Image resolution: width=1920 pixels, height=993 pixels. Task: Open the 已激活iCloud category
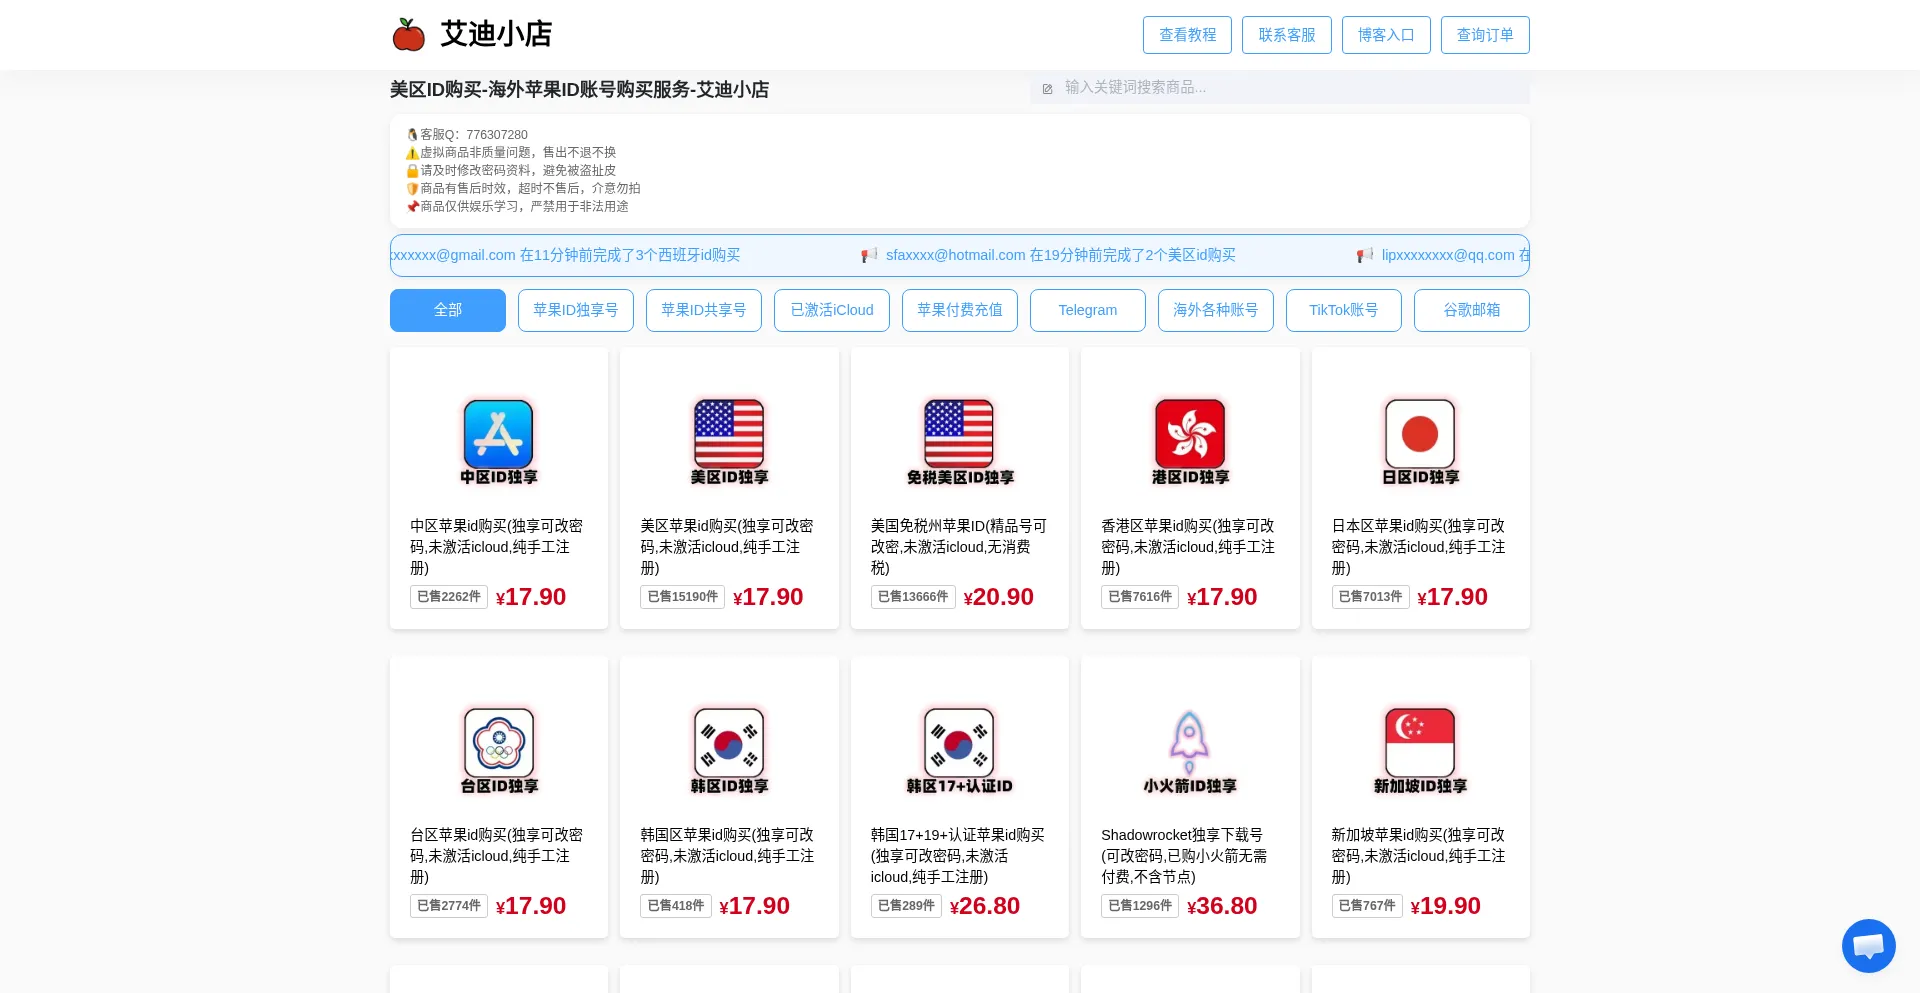832,310
